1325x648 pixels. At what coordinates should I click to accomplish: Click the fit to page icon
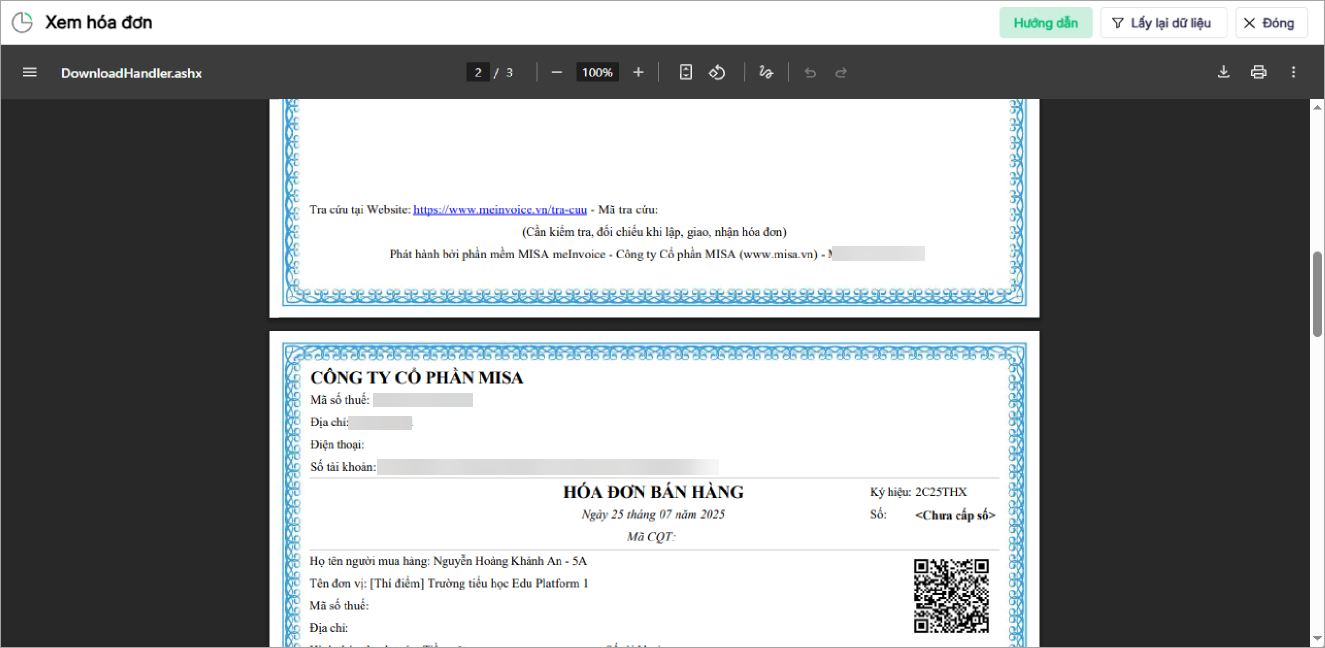point(686,73)
